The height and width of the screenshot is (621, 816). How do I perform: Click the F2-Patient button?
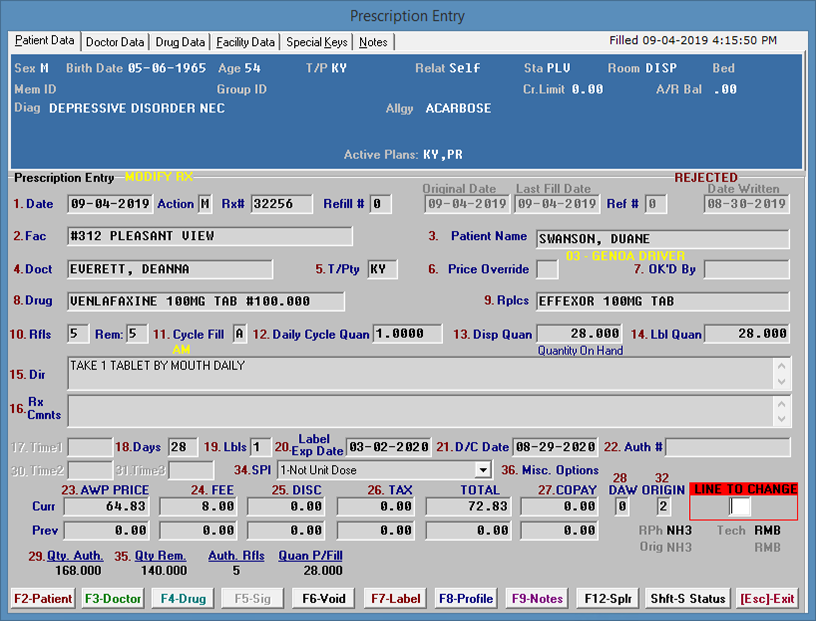(x=41, y=598)
